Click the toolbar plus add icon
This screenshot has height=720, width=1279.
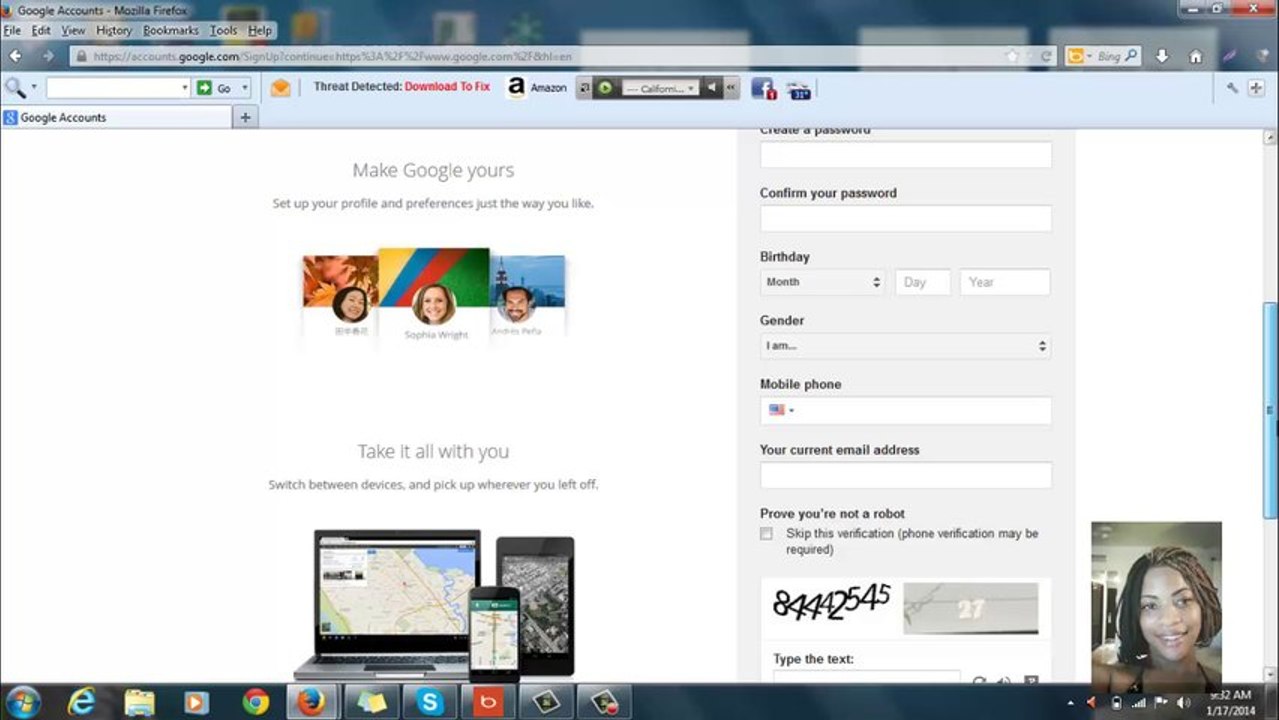point(1255,88)
